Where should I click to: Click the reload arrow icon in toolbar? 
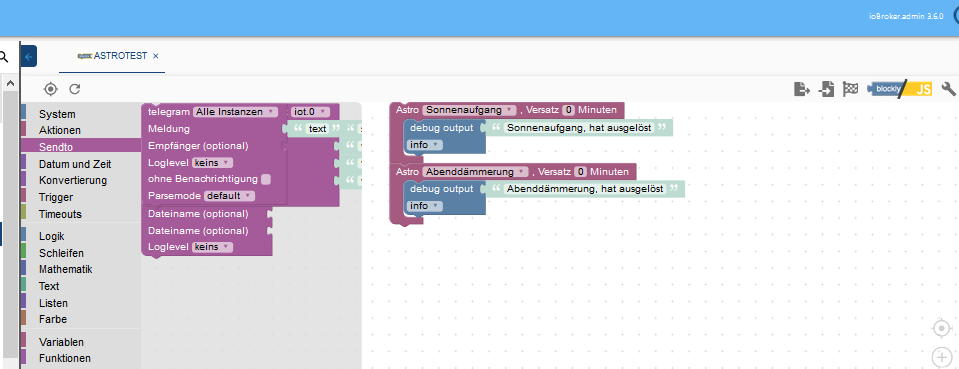(x=75, y=89)
